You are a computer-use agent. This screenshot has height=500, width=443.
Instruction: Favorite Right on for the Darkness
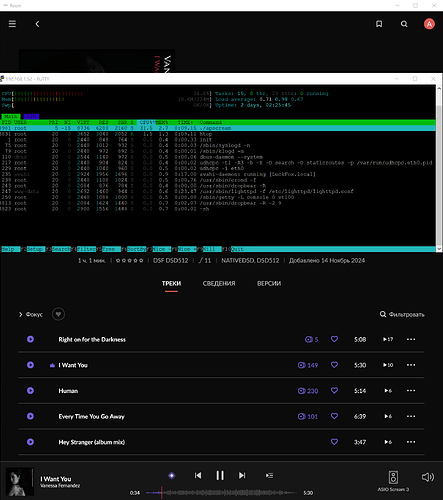coord(334,339)
